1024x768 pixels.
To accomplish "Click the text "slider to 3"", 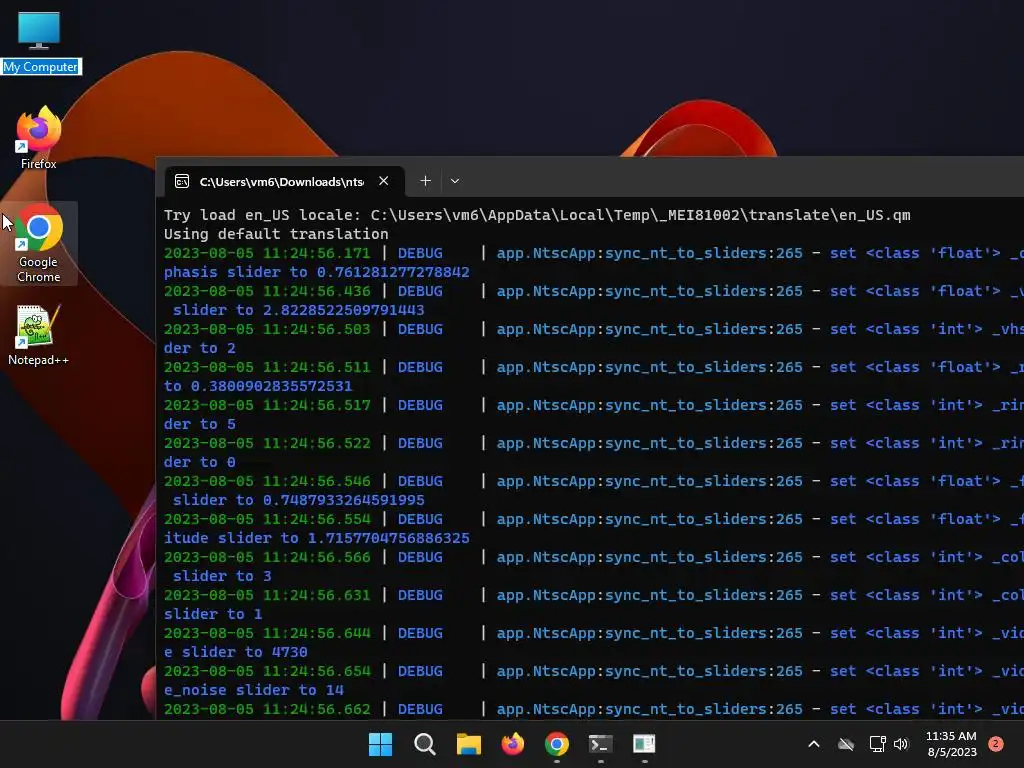I will coord(222,575).
